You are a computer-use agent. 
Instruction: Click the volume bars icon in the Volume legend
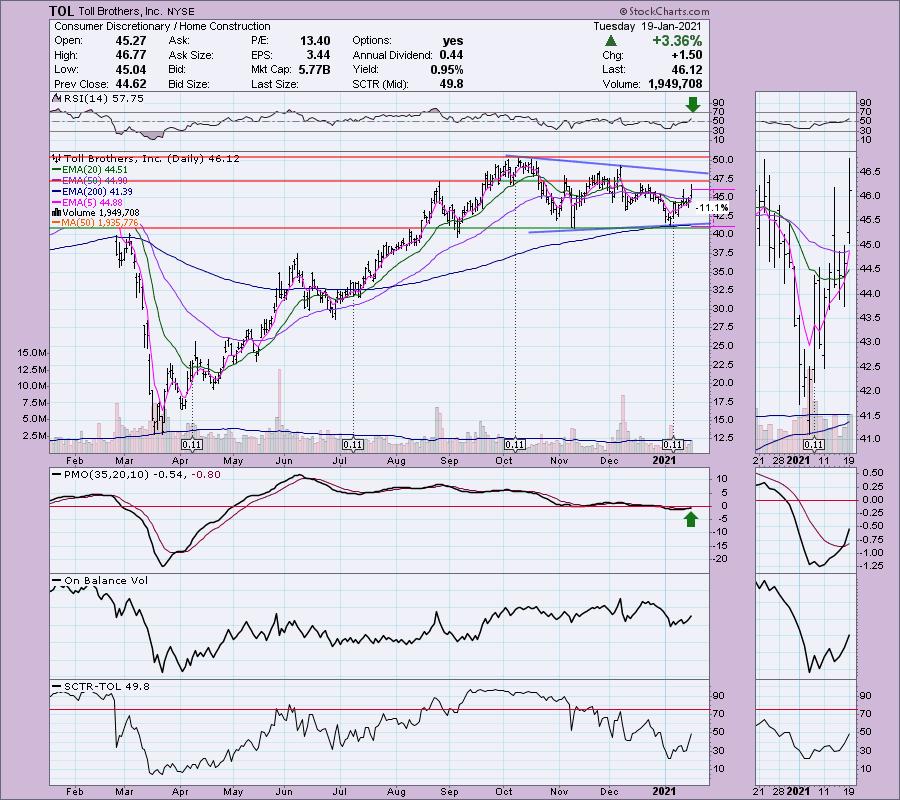(56, 212)
